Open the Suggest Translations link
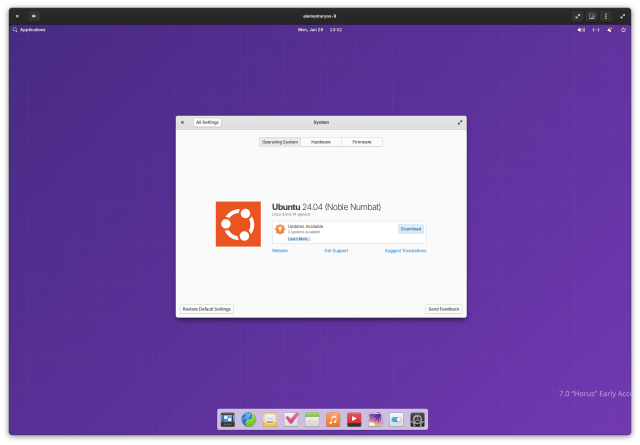Viewport: 640px width, 445px height. (405, 251)
